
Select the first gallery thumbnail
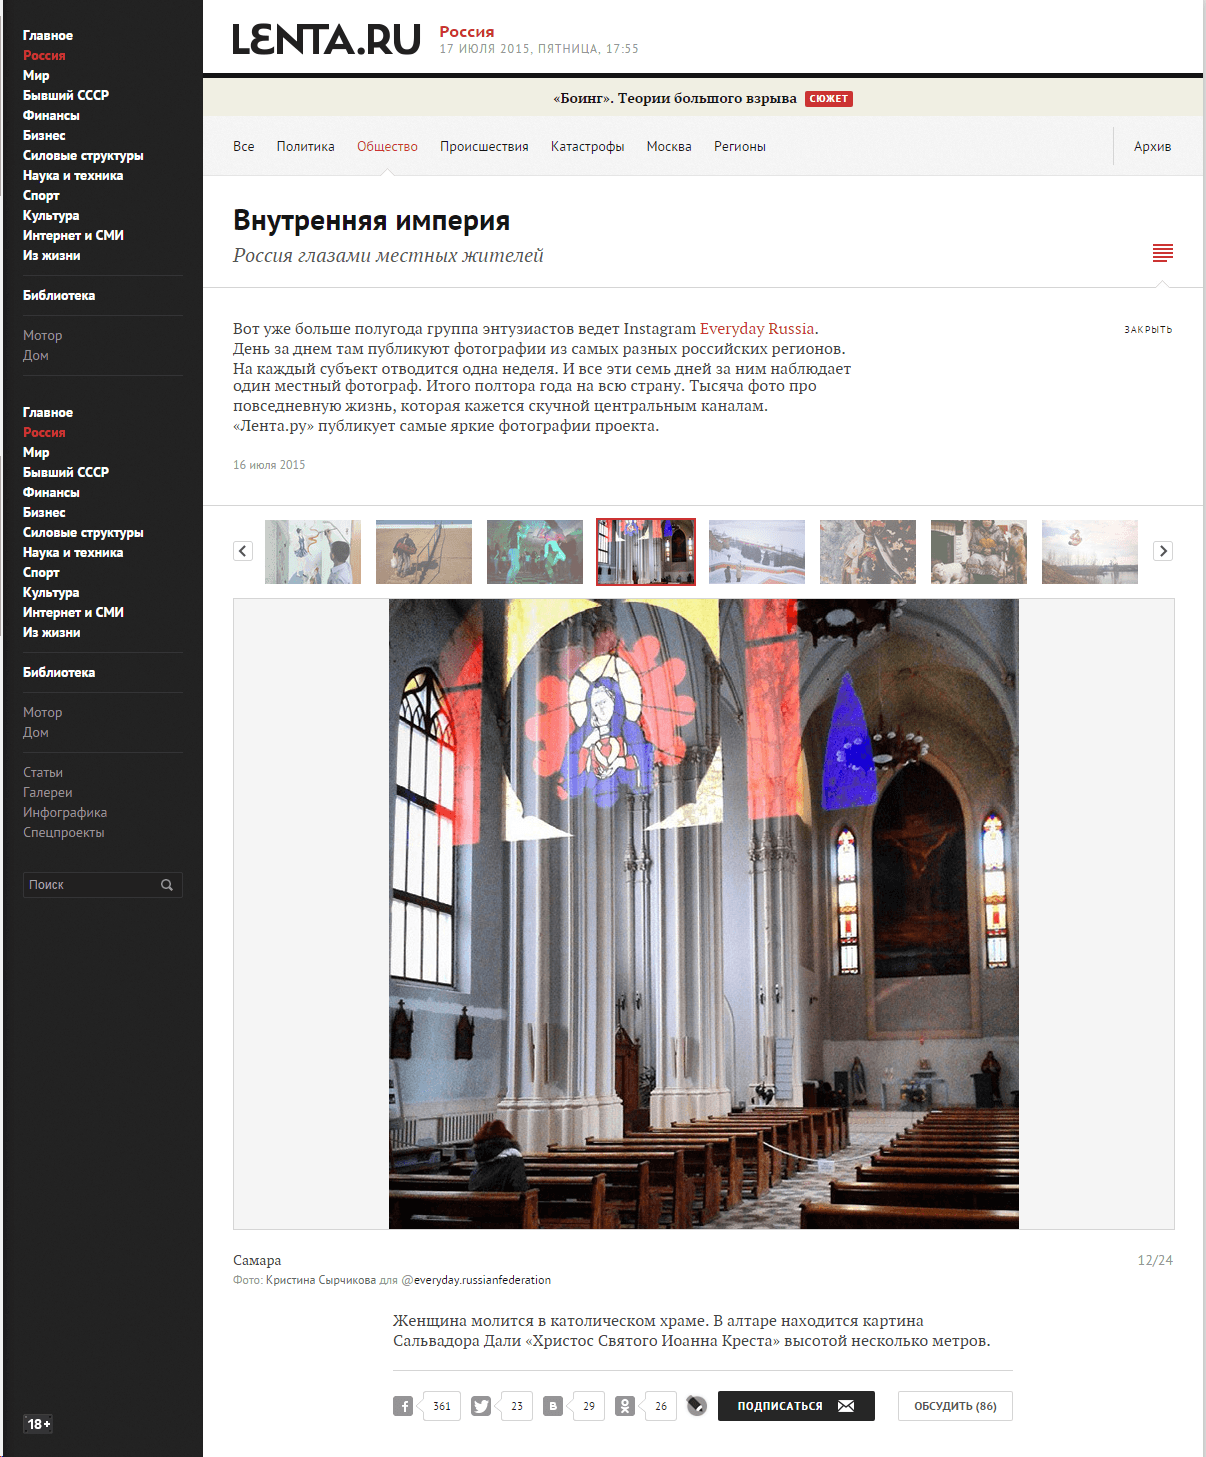pyautogui.click(x=313, y=552)
